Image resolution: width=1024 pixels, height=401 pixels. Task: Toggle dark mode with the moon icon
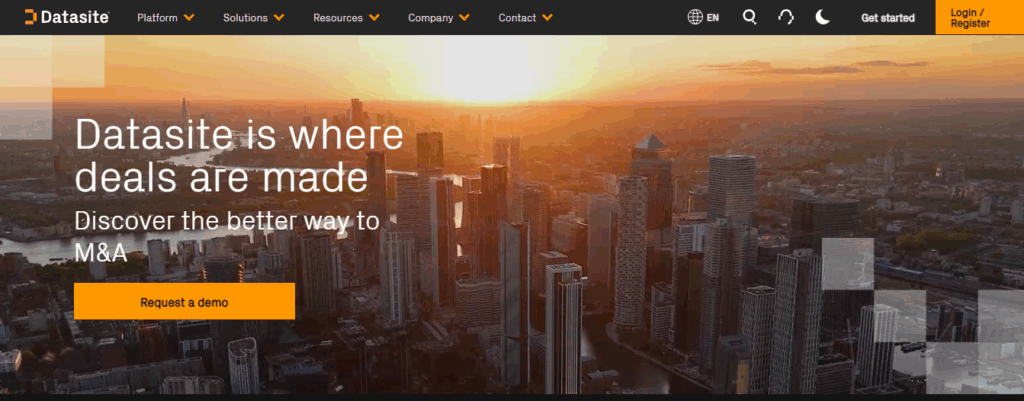[822, 17]
